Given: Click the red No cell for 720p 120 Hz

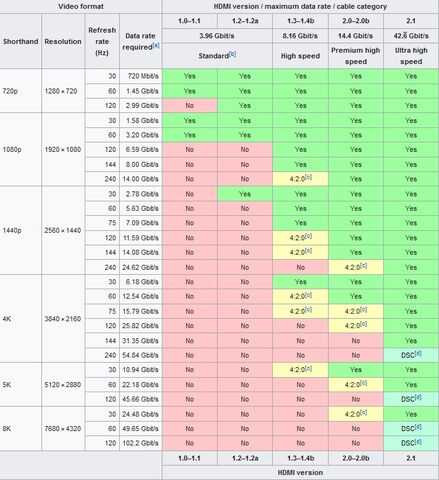Looking at the screenshot, I should (190, 105).
